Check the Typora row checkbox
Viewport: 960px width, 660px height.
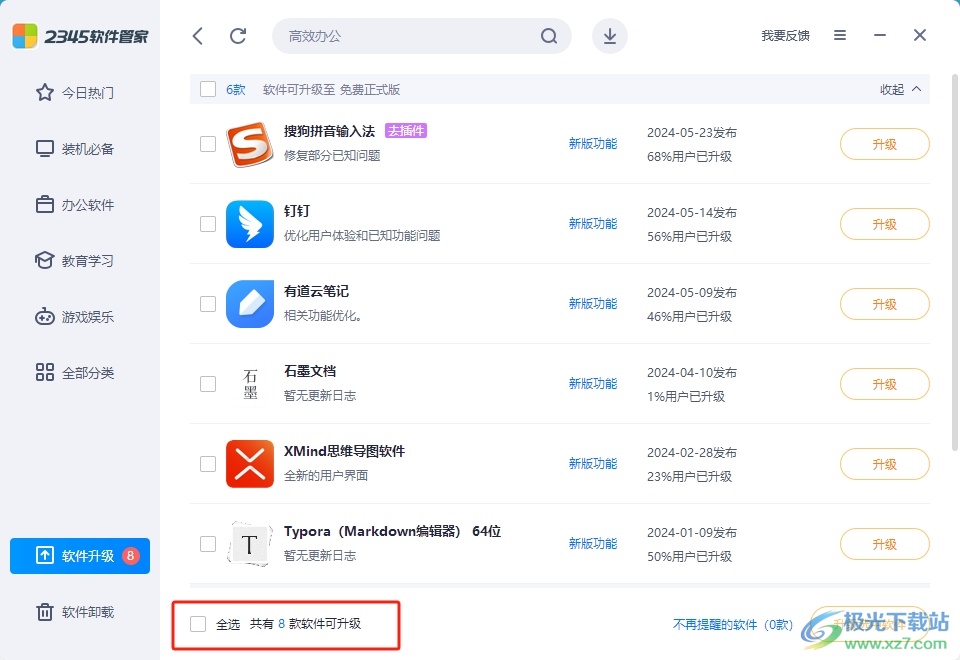point(208,544)
